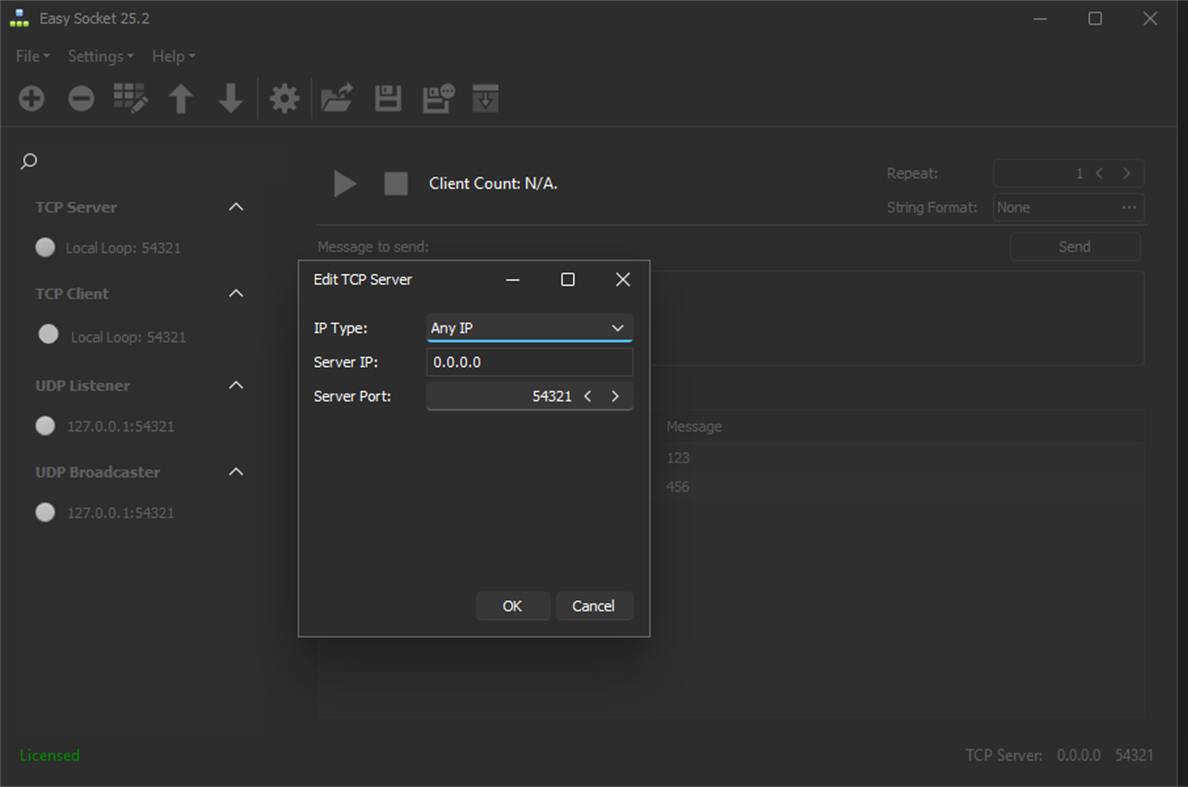The height and width of the screenshot is (787, 1188).
Task: Decrease Repeat value with left arrow
Action: pos(1099,173)
